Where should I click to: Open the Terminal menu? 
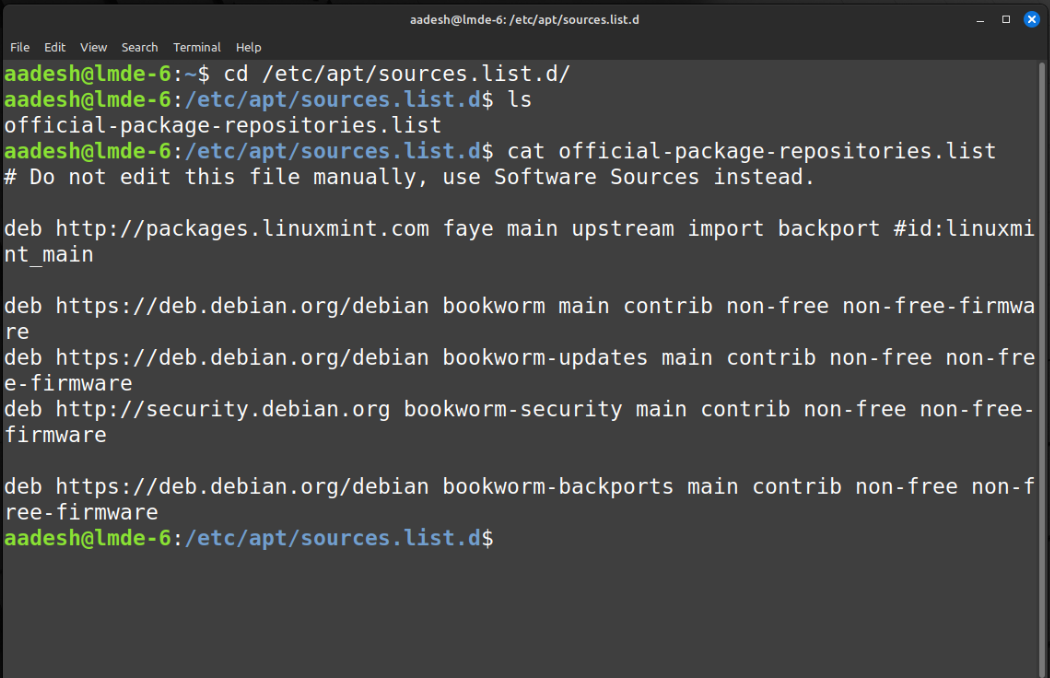196,47
